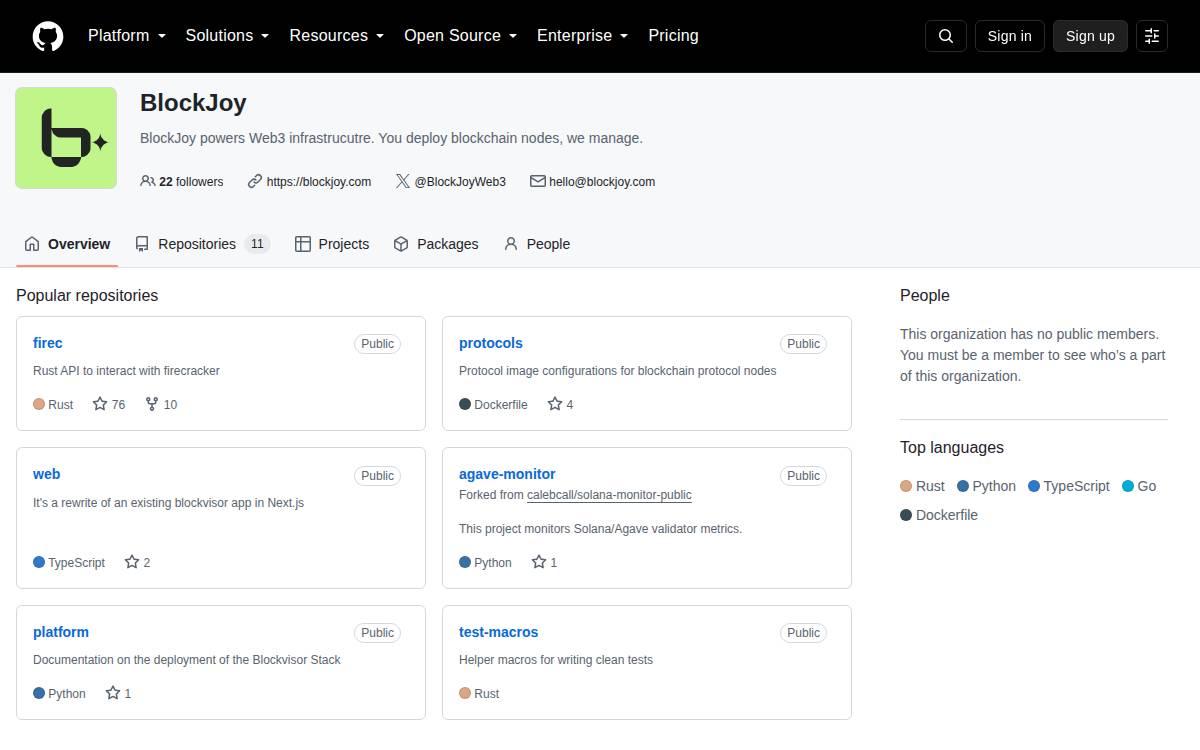Switch to the Repositories tab

[203, 244]
